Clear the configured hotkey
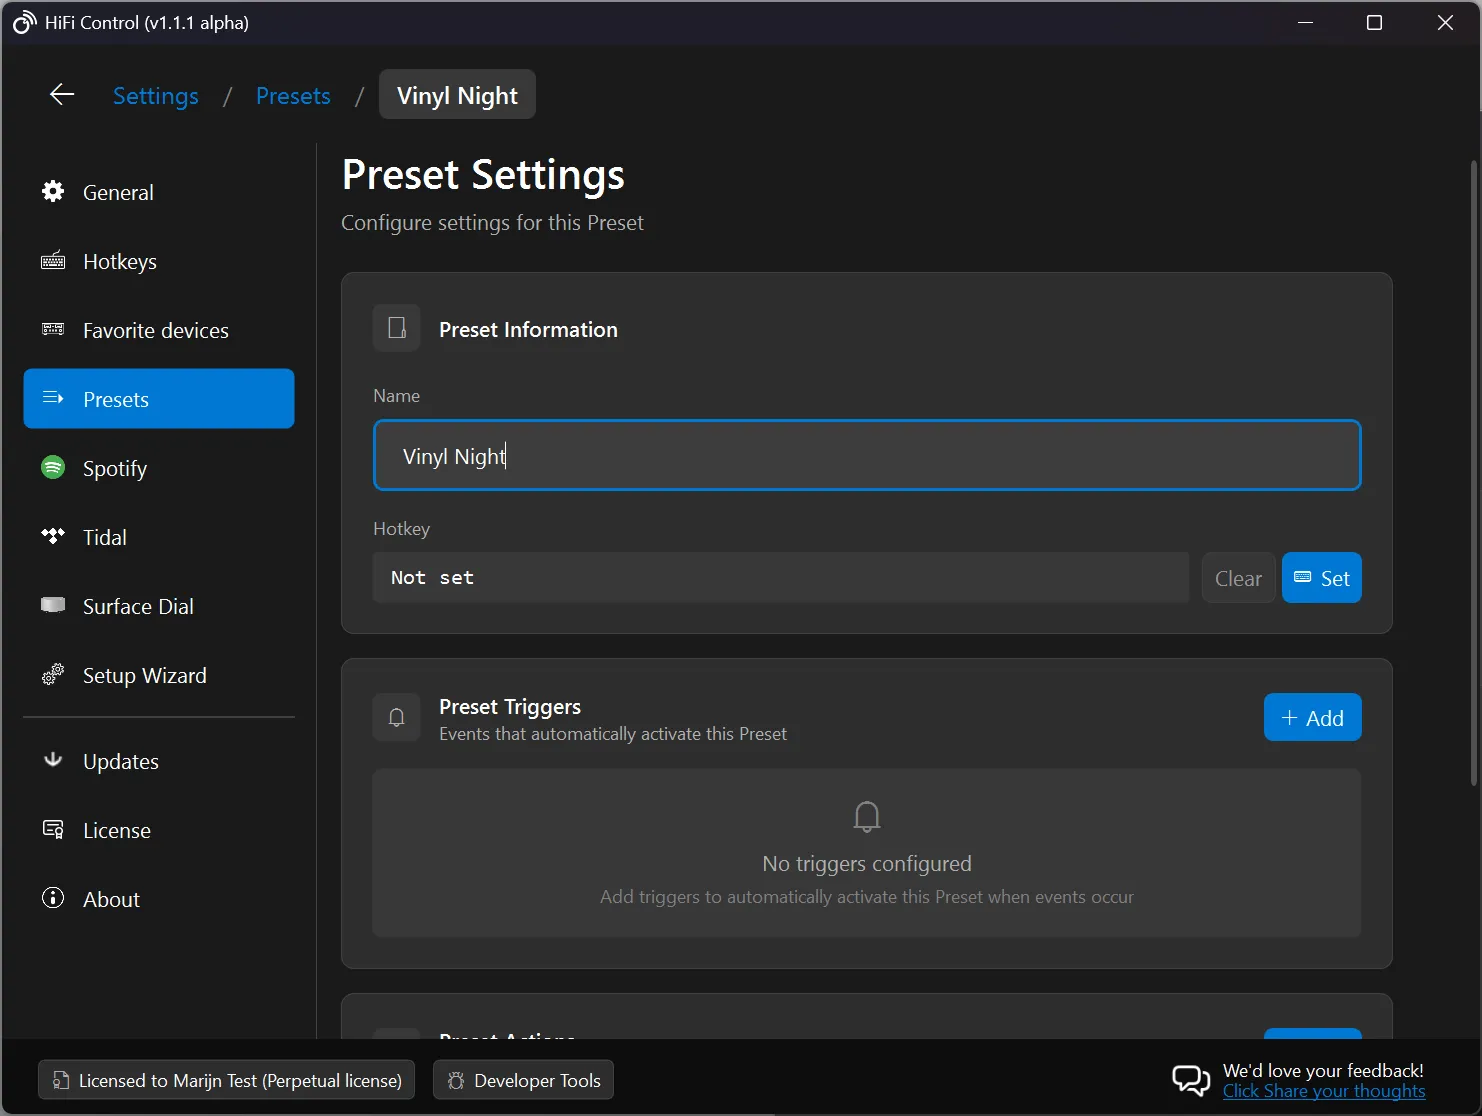This screenshot has height=1116, width=1482. click(x=1238, y=577)
